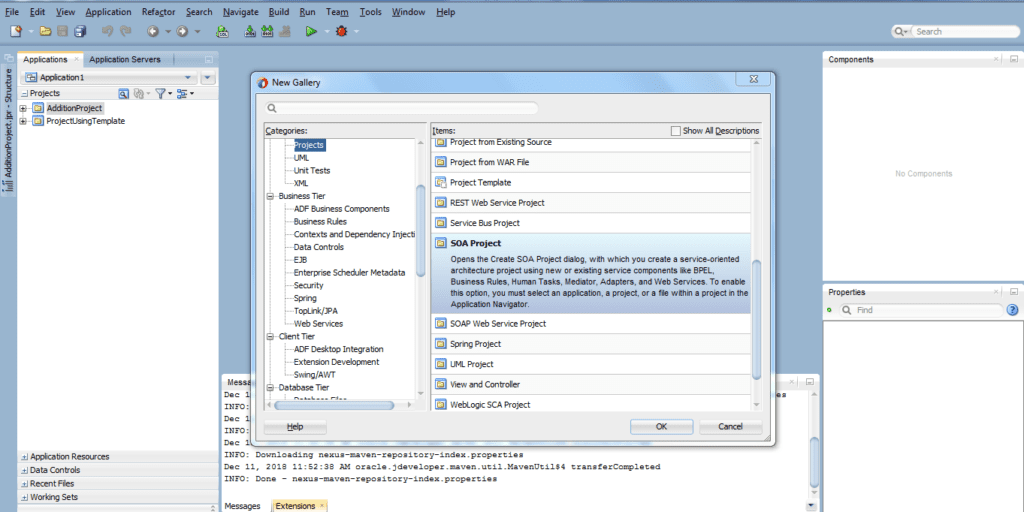The image size is (1024, 512).
Task: Select ADF Business Components category
Action: click(x=342, y=209)
